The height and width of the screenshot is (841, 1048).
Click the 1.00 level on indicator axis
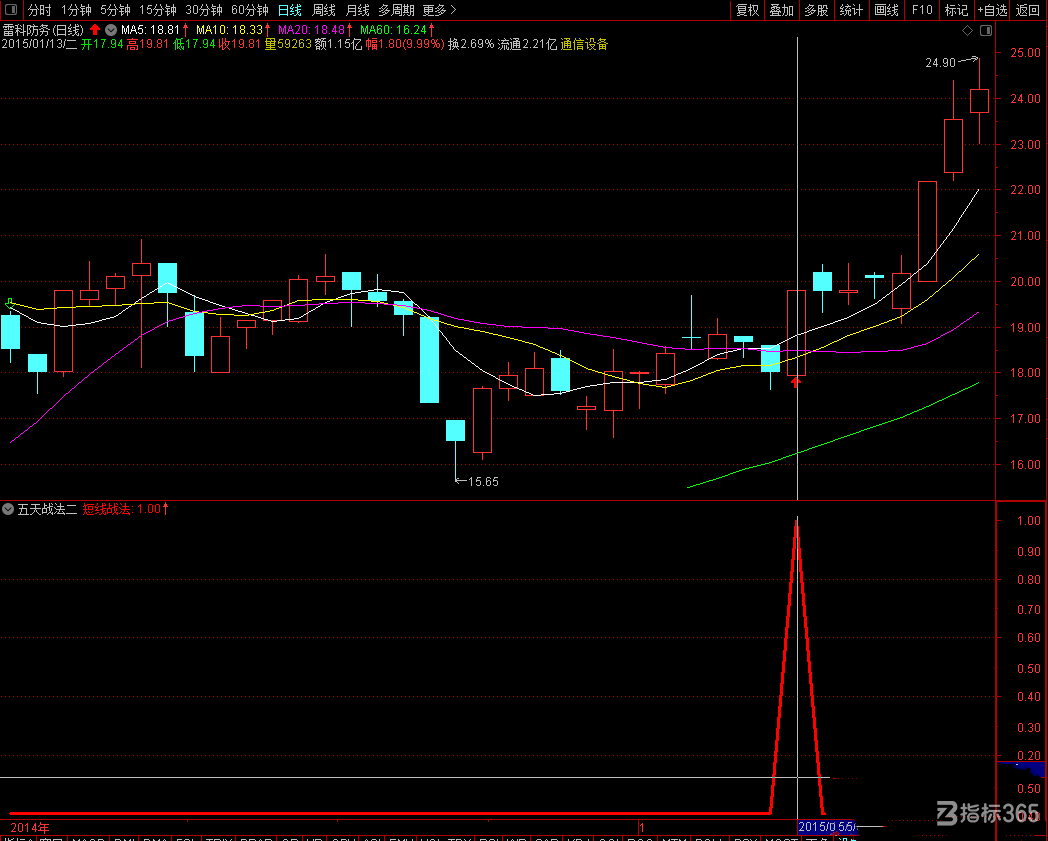coord(1029,521)
